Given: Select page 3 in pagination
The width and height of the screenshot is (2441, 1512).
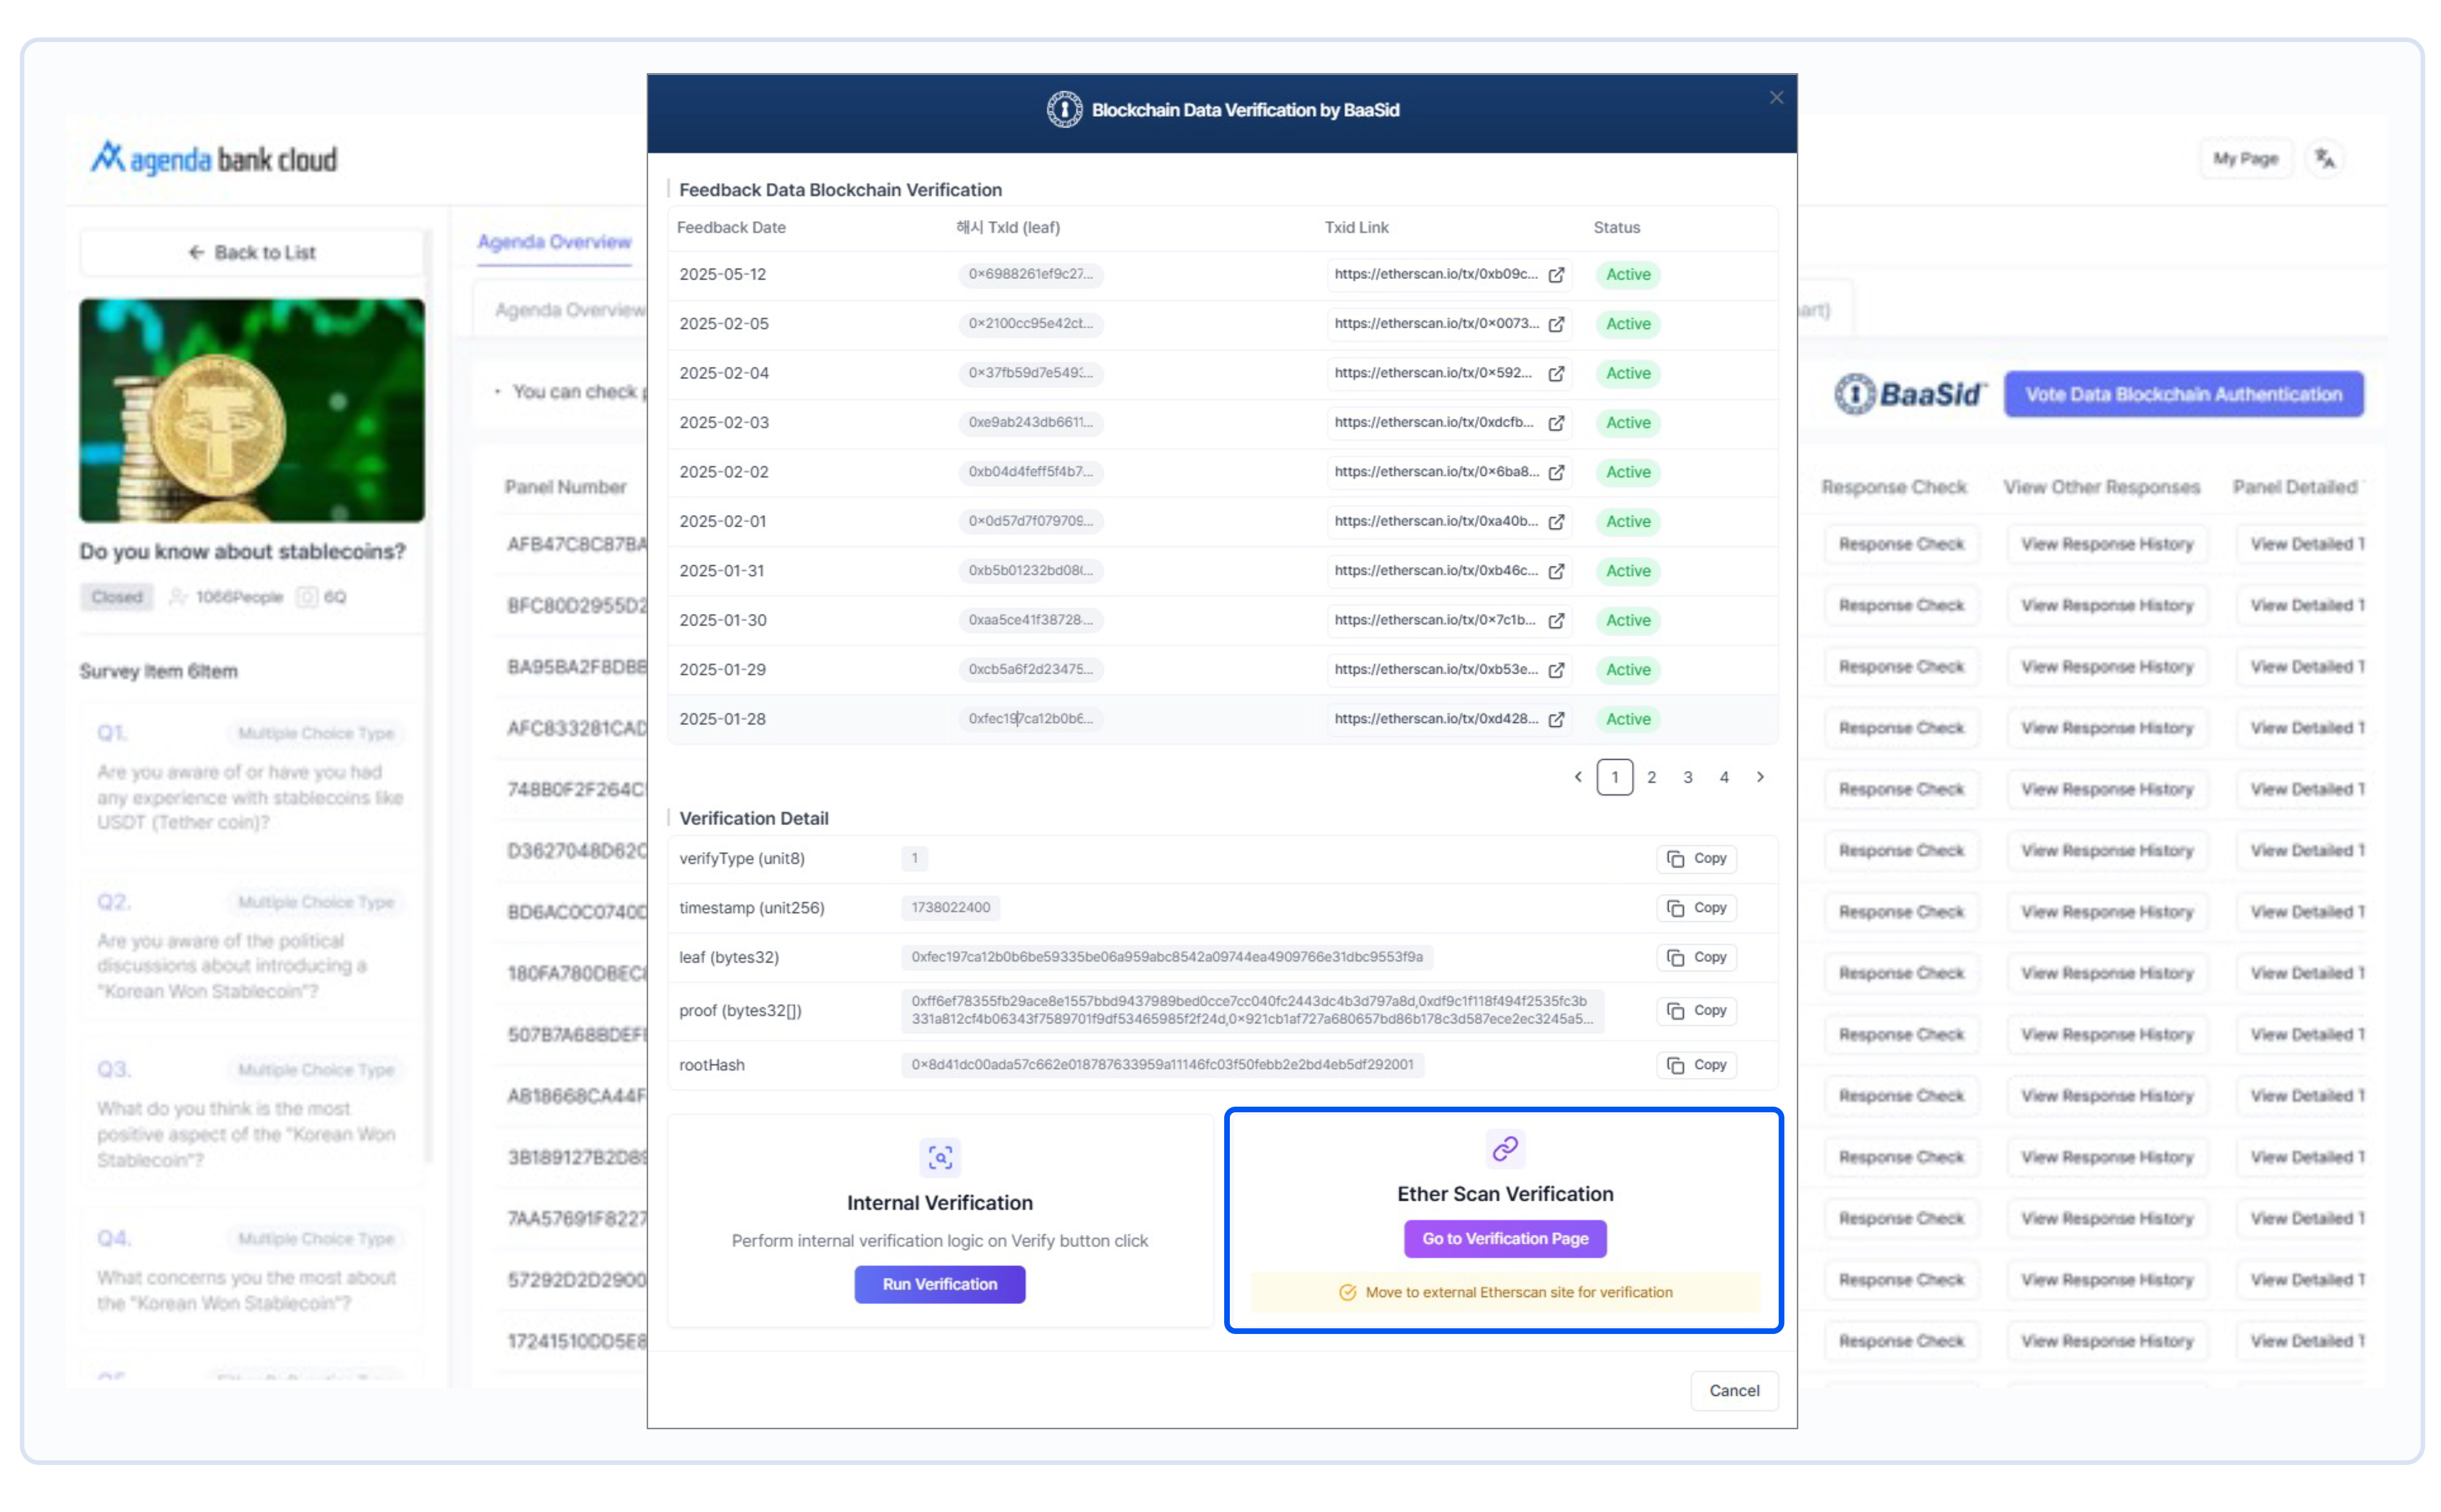Looking at the screenshot, I should pos(1688,777).
